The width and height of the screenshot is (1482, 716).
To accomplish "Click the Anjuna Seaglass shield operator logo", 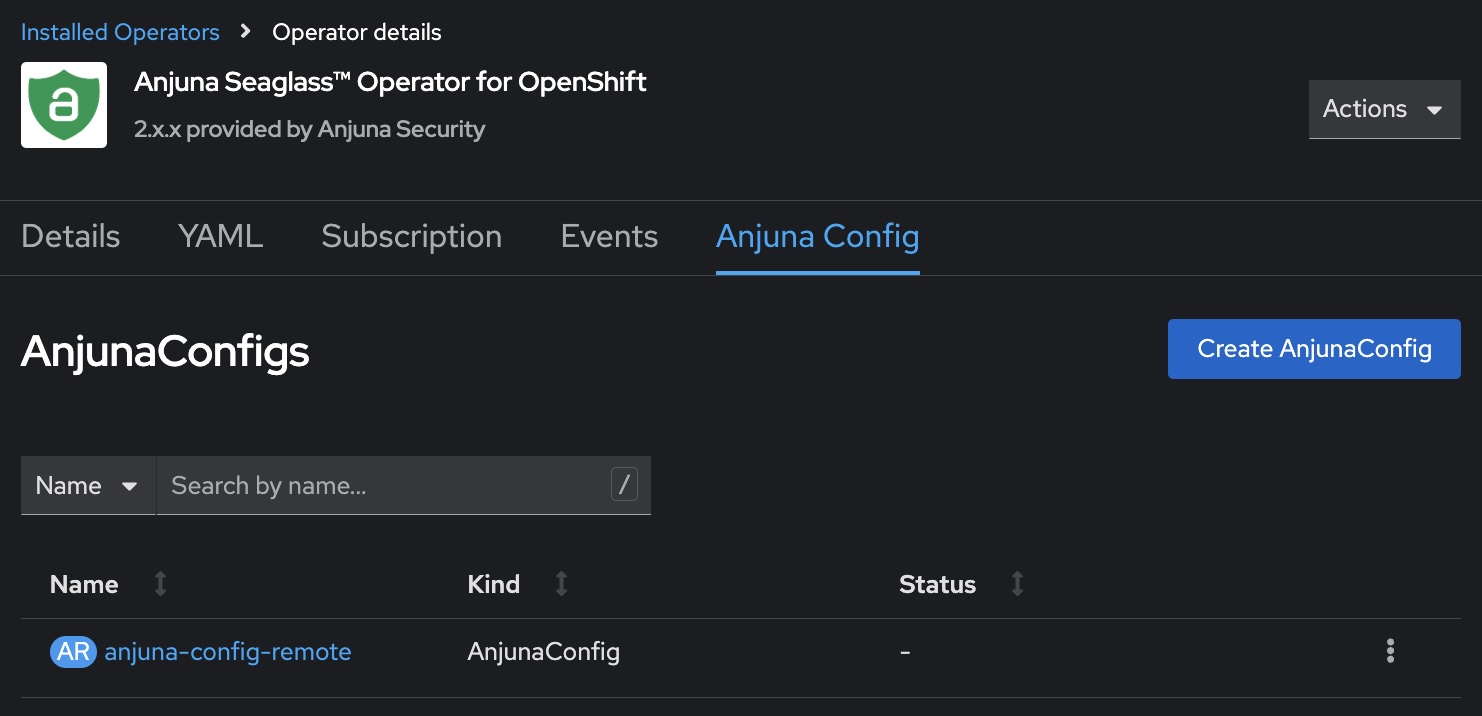I will tap(64, 104).
